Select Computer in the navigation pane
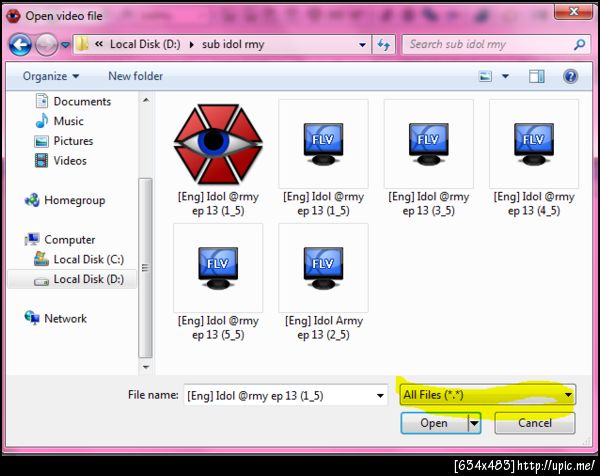 (x=60, y=240)
